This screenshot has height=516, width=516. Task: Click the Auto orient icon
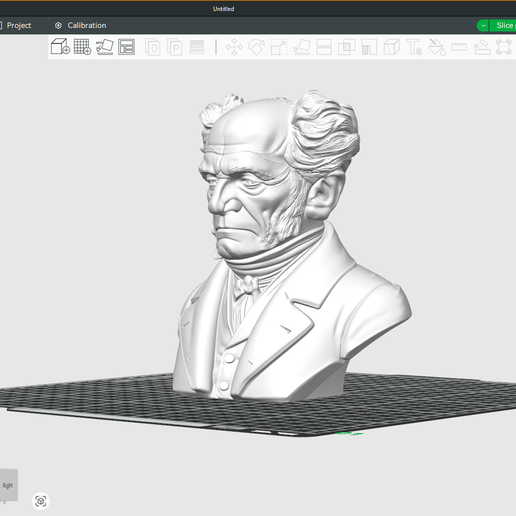coord(105,47)
